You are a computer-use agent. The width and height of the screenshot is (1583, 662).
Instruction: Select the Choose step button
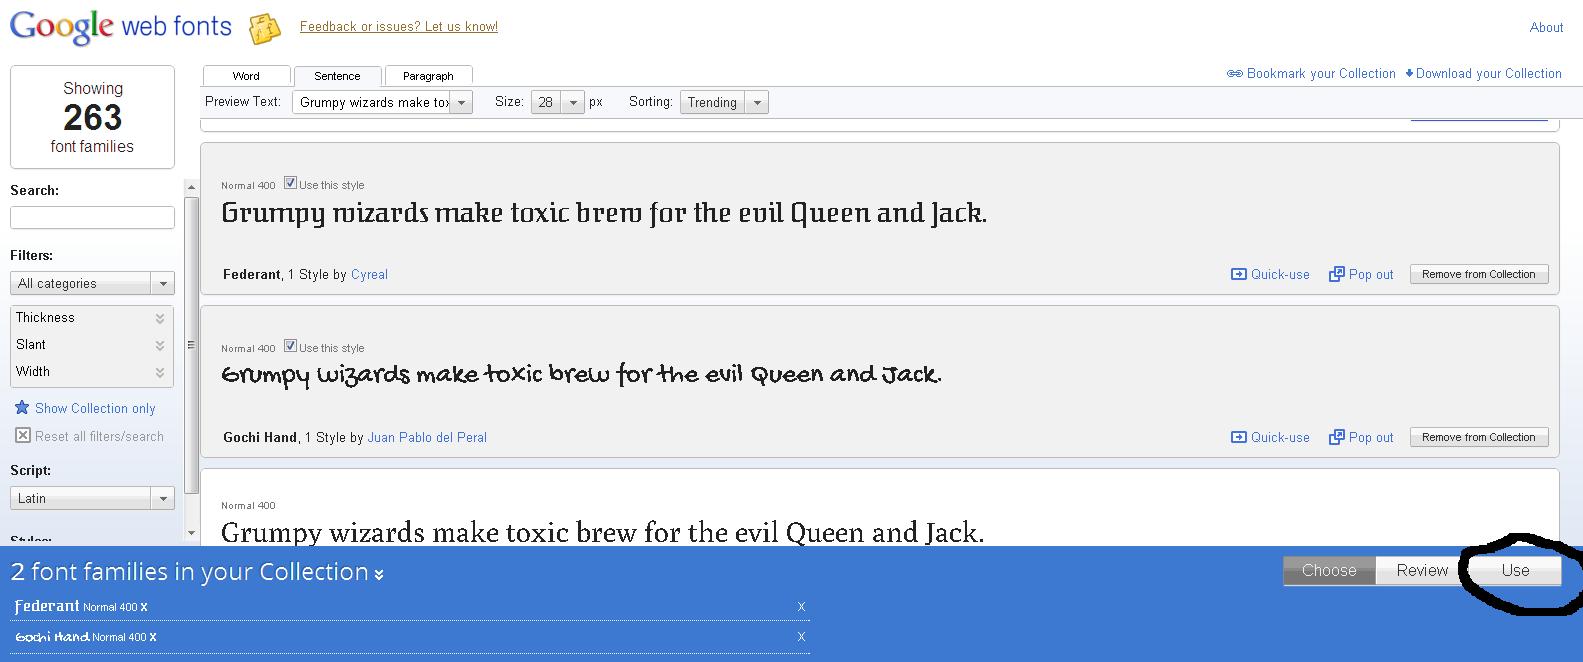(1329, 570)
